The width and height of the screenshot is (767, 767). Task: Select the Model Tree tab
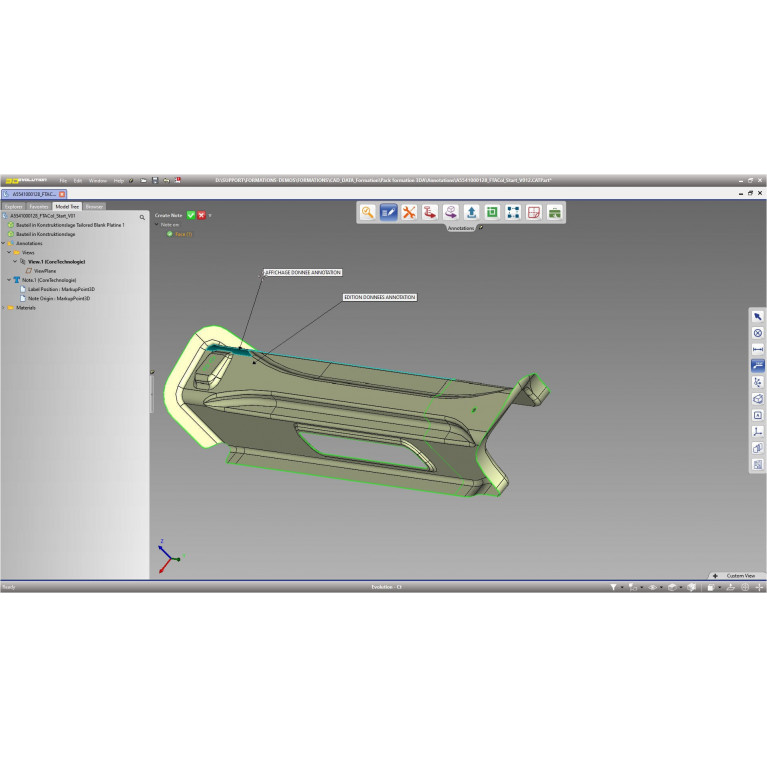(x=67, y=206)
